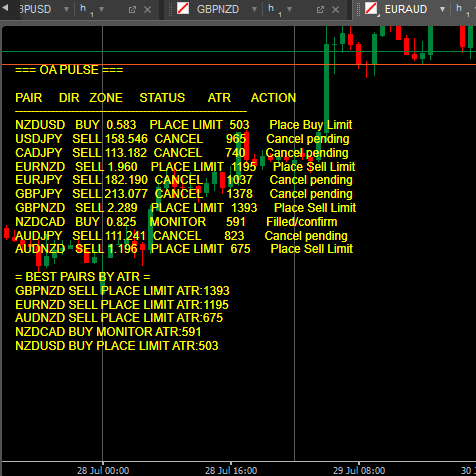Viewport: 476px width, 476px height.
Task: Expand the GBPUSD timeframe dropdown arrow
Action: click(101, 9)
